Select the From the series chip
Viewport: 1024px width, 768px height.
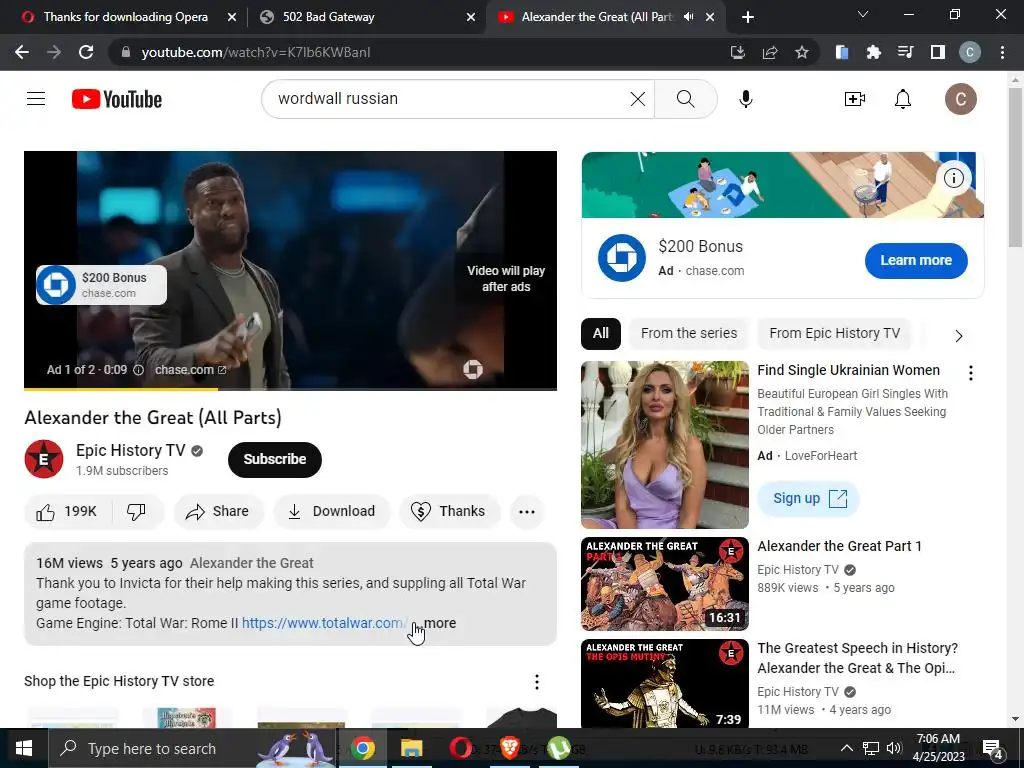coord(689,333)
